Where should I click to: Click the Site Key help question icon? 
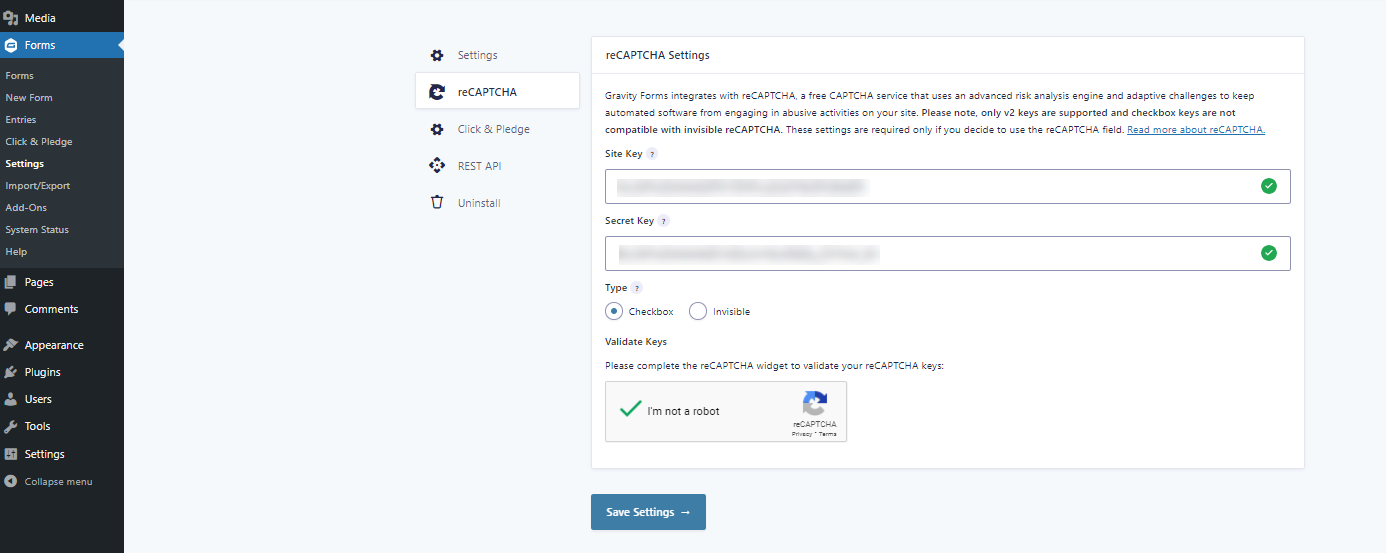(x=652, y=154)
